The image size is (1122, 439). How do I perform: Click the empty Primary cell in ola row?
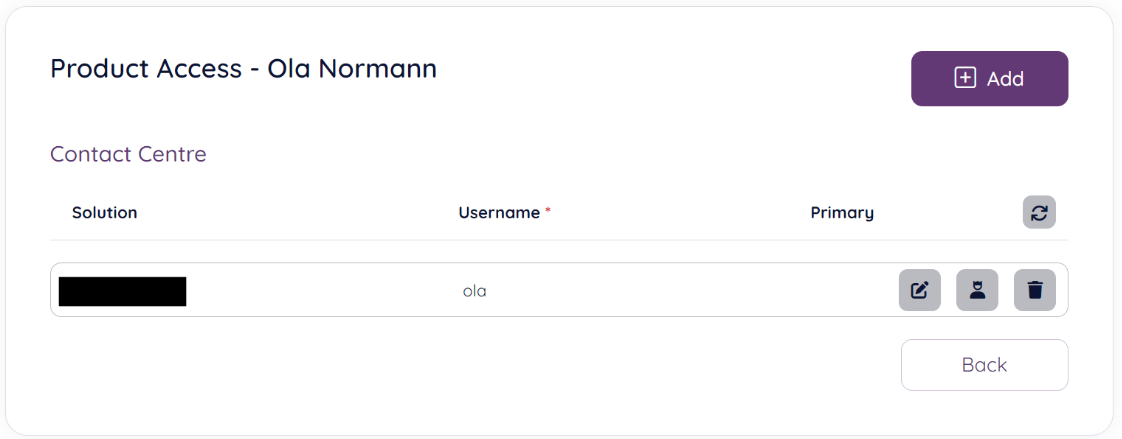(x=842, y=291)
